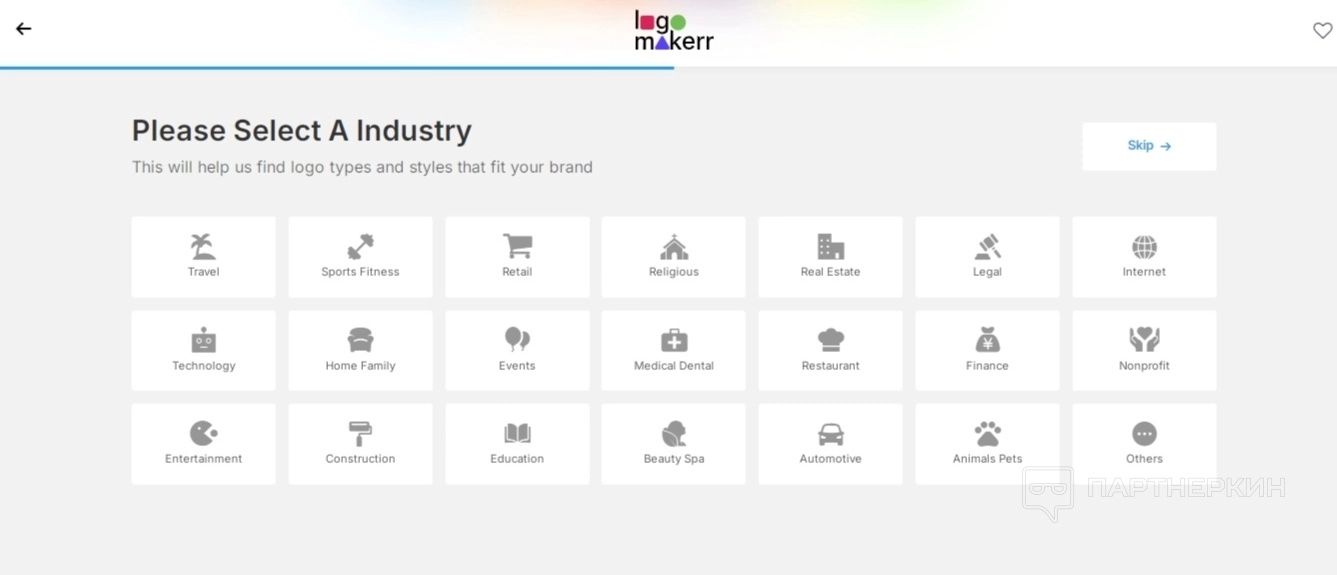
Task: Select the Technology robot icon
Action: (203, 340)
